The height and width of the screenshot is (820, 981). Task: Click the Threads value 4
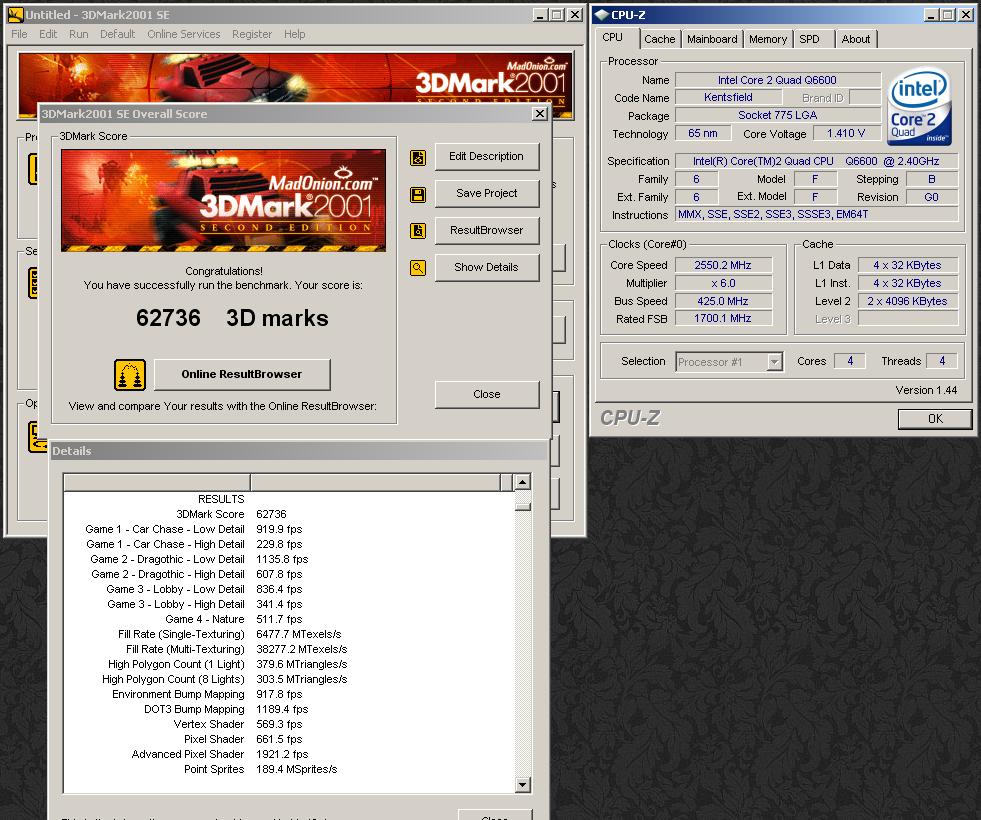coord(942,361)
